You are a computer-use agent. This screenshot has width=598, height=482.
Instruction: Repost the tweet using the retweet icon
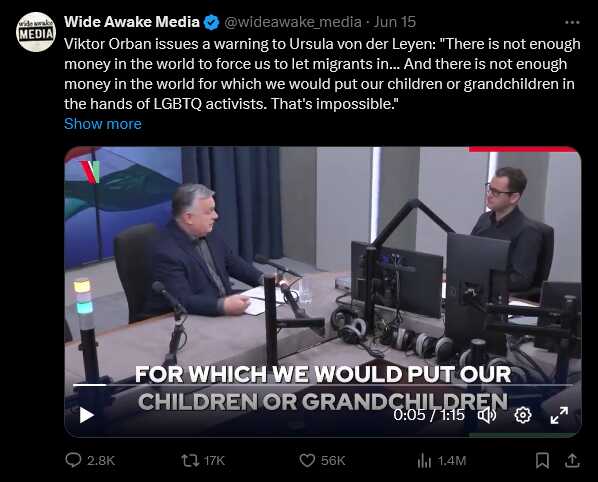coord(190,460)
